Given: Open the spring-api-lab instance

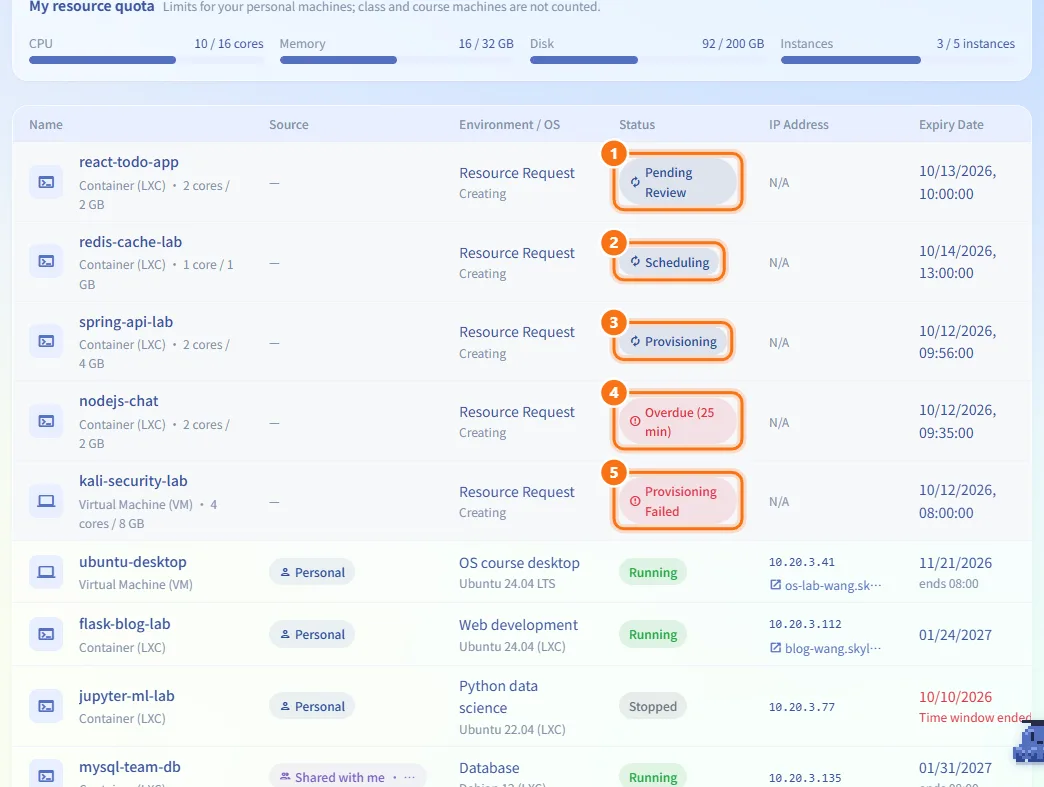Looking at the screenshot, I should [126, 322].
